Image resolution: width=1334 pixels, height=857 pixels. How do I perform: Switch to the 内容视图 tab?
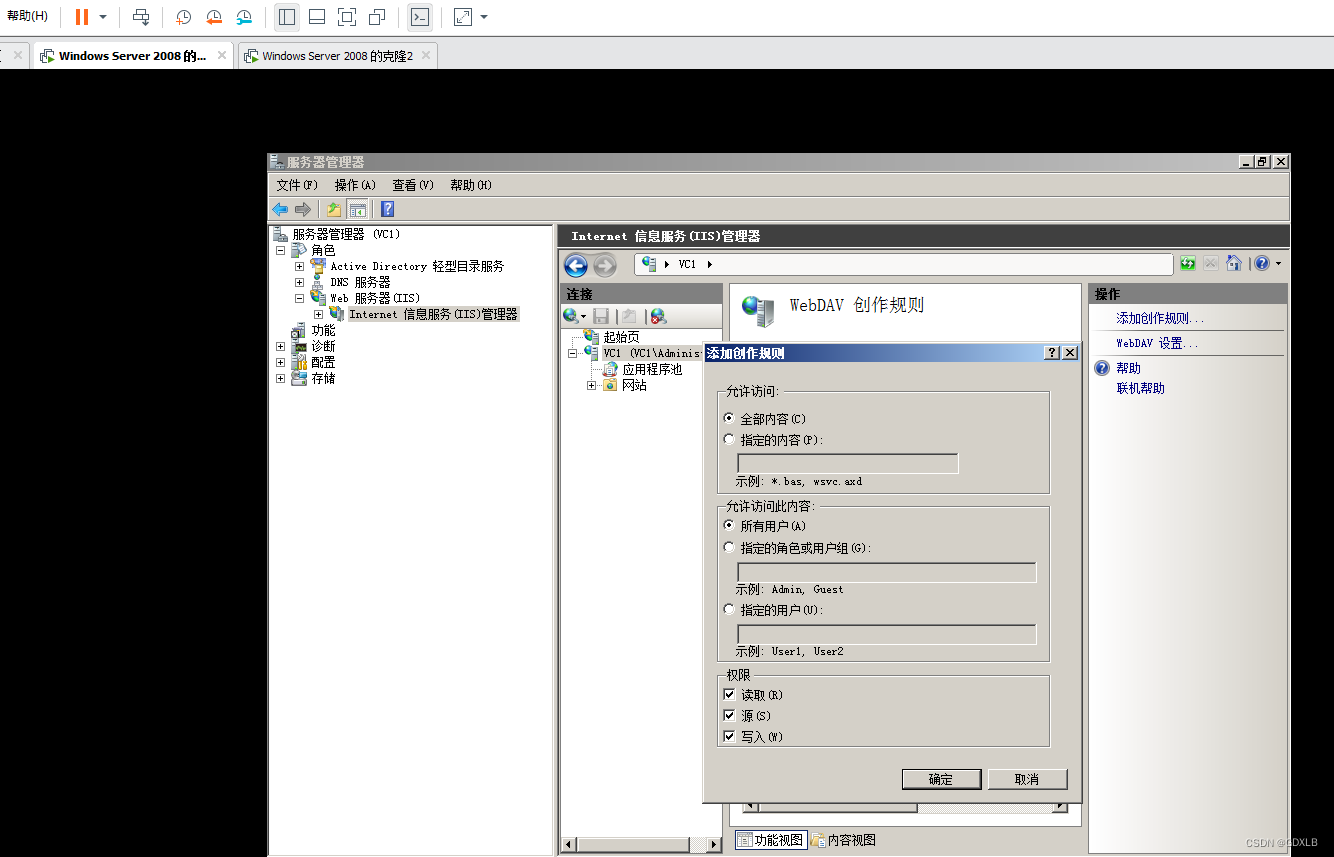point(844,840)
